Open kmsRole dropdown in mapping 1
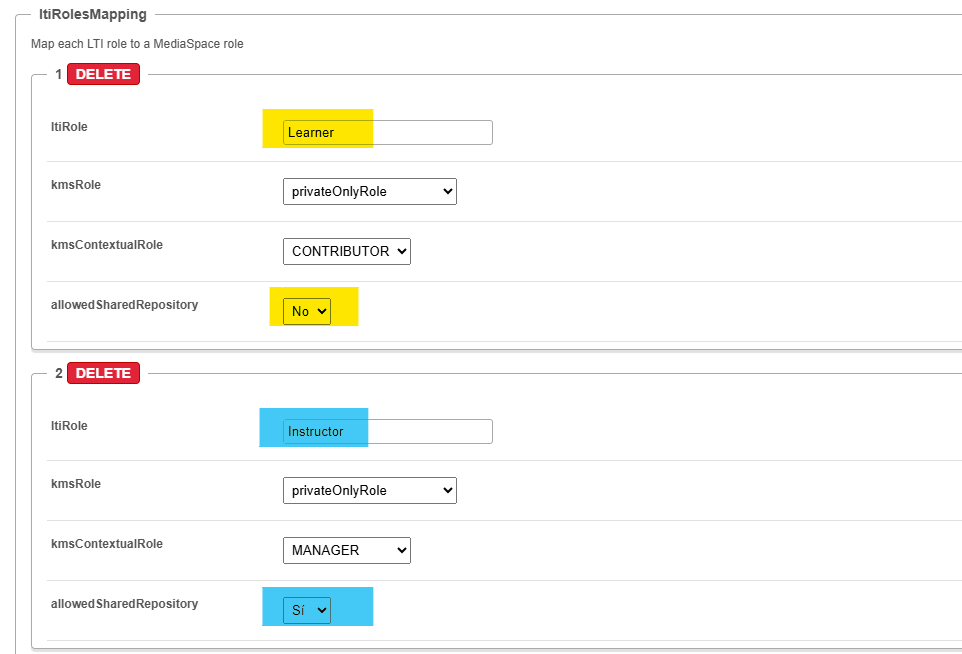The image size is (962, 654). [x=370, y=191]
